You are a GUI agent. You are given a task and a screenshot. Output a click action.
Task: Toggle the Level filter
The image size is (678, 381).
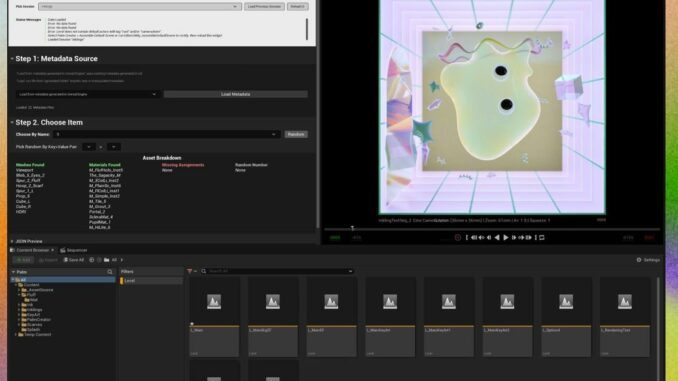coord(151,281)
